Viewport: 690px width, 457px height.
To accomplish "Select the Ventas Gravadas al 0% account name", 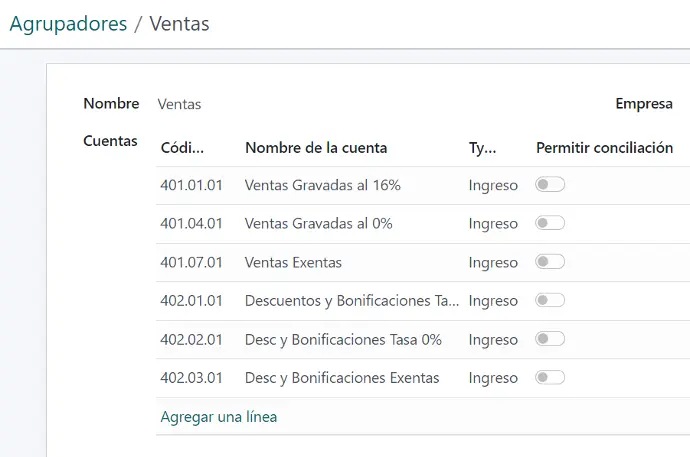I will coord(318,223).
